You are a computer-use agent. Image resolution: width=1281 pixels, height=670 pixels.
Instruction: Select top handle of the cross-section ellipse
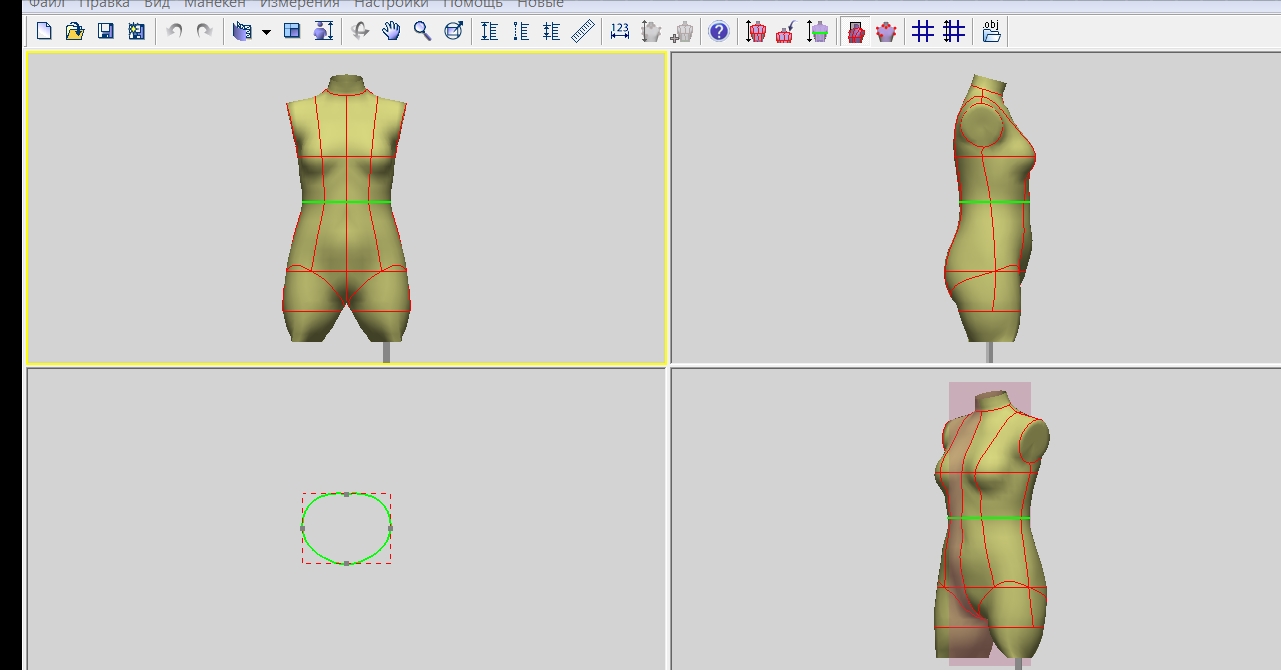(346, 494)
